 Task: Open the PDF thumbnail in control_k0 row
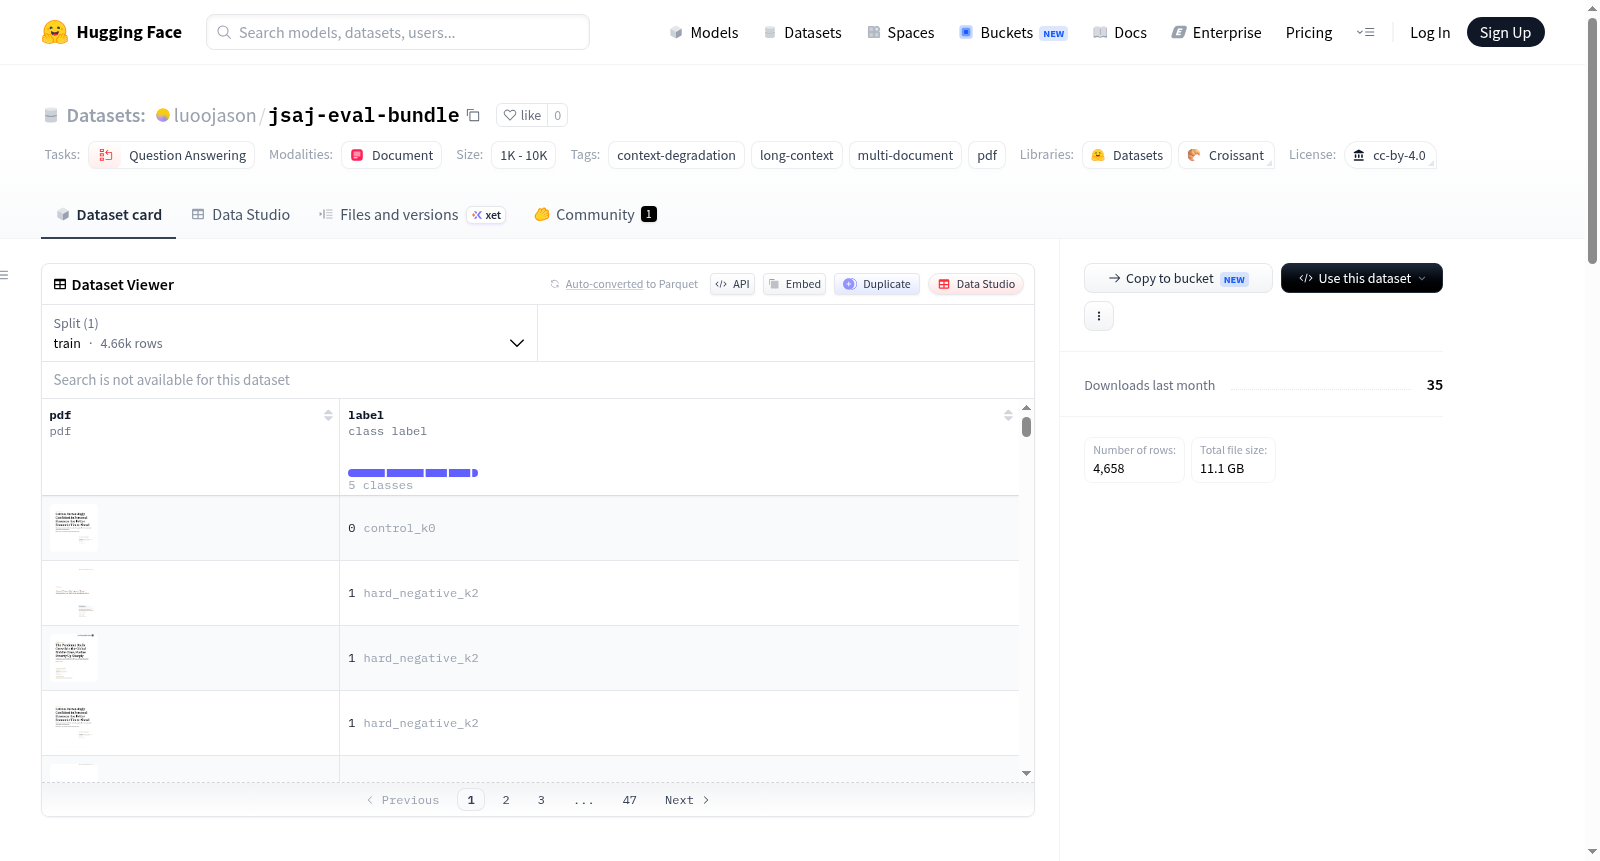[x=74, y=527]
